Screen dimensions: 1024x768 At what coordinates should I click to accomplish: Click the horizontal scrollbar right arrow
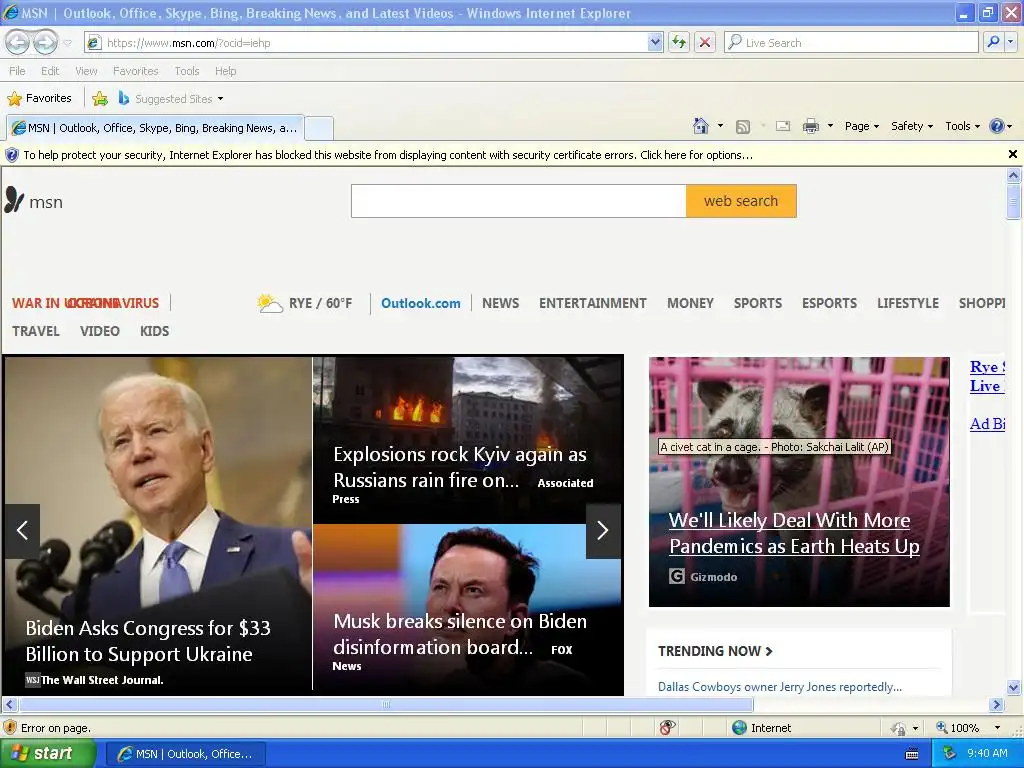pos(996,705)
